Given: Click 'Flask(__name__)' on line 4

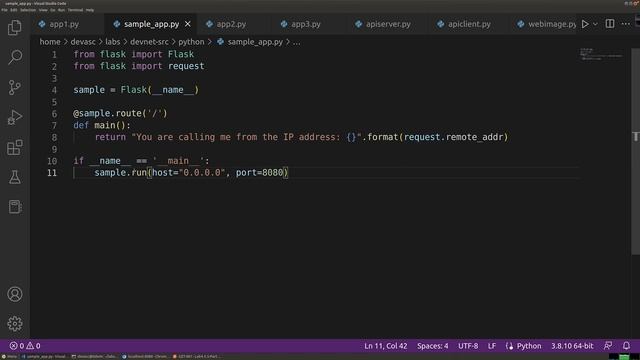Looking at the screenshot, I should coord(160,90).
